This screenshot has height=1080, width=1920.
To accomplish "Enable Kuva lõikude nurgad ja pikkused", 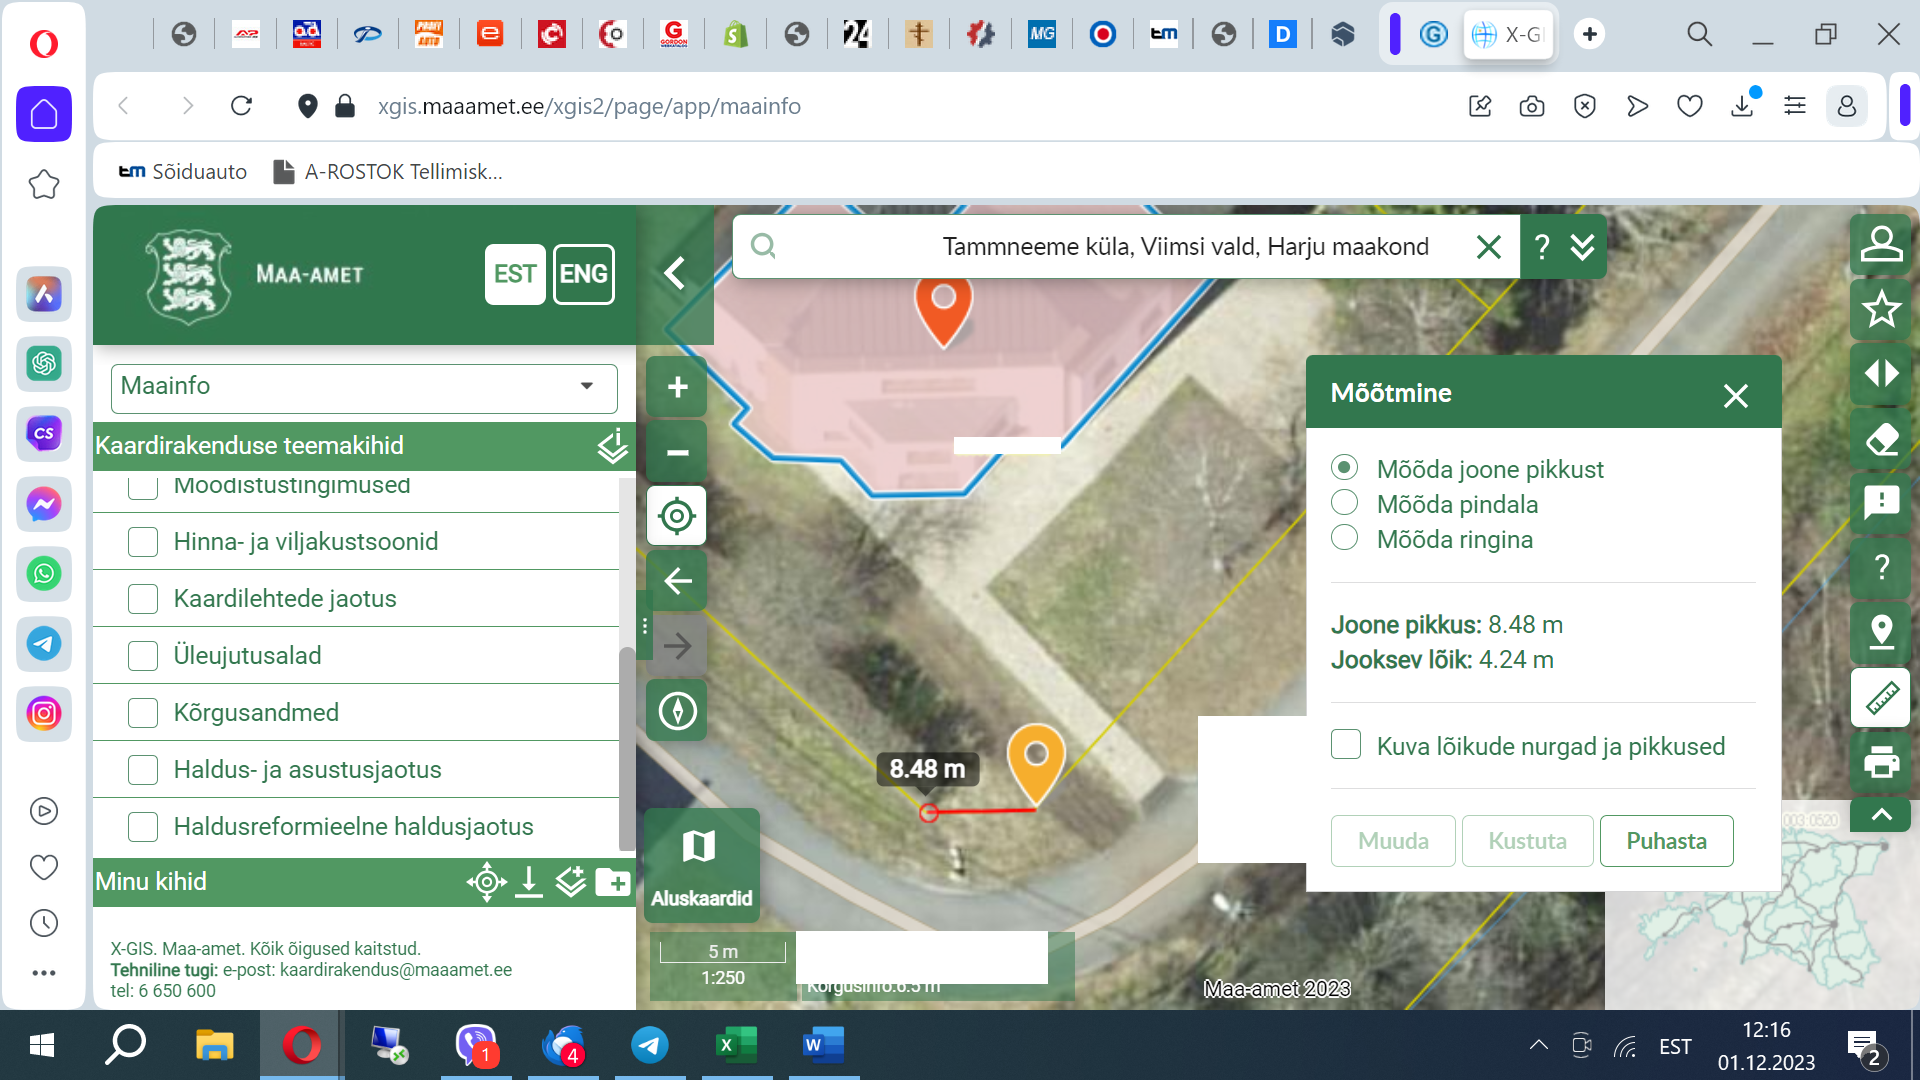I will 1346,745.
